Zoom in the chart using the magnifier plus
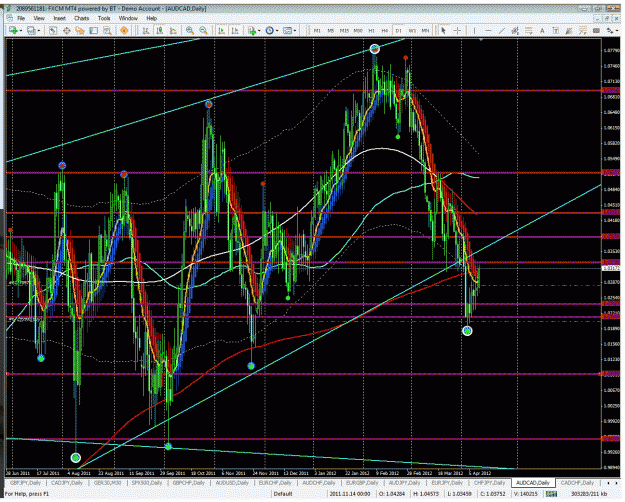Screen dimensions: 625x502 [x=190, y=31]
